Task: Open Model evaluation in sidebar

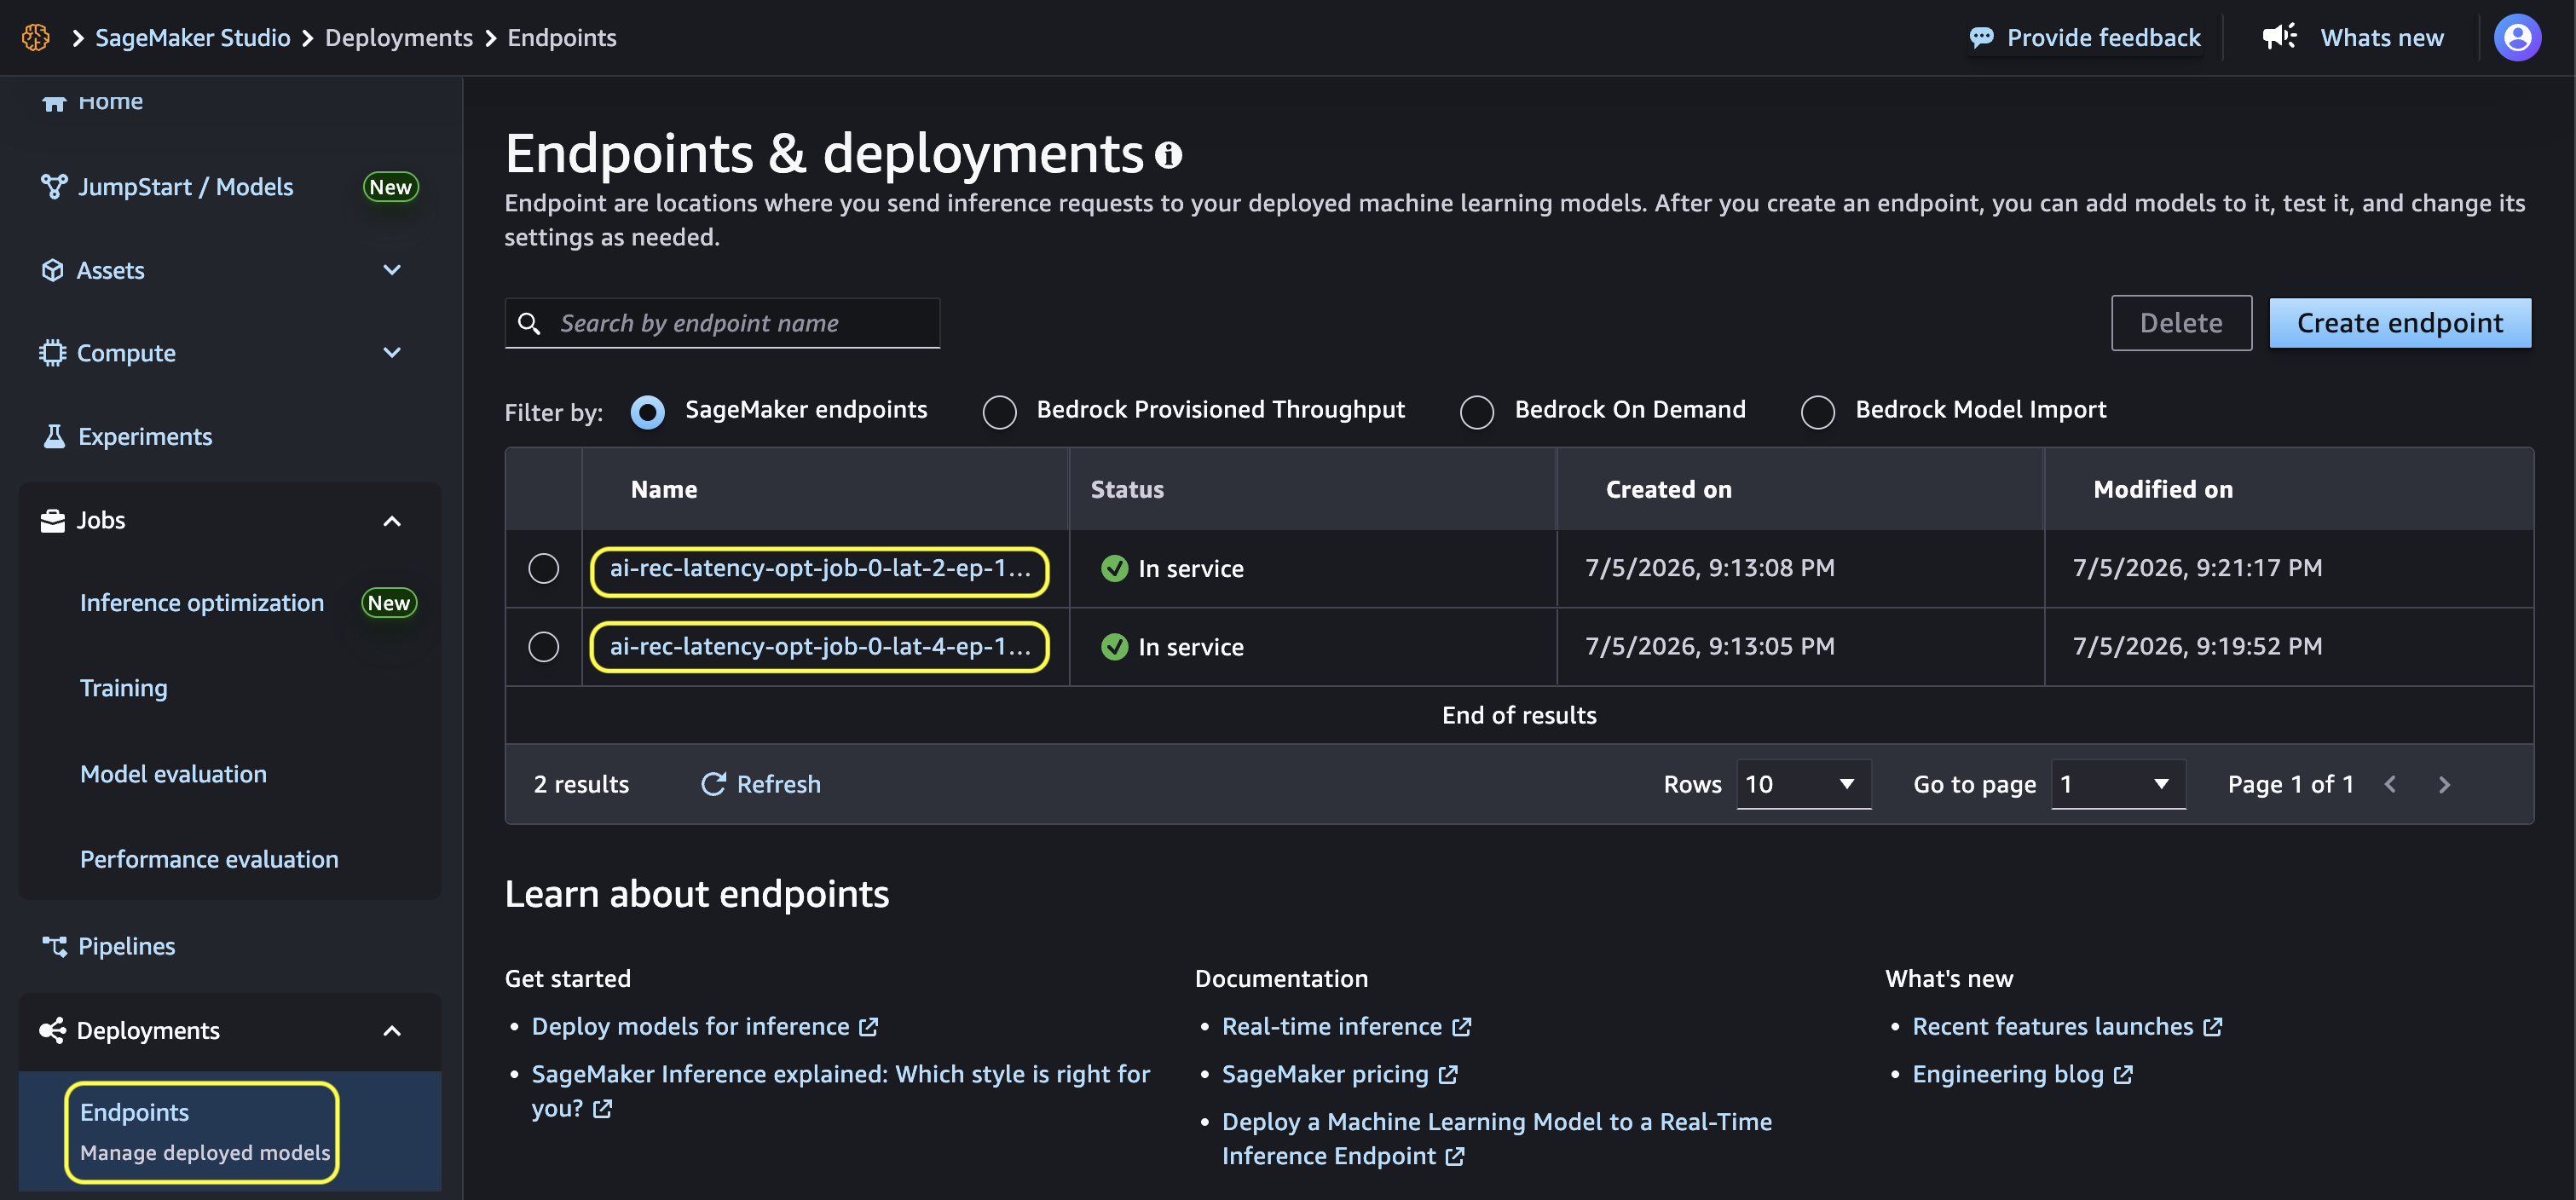Action: click(173, 774)
